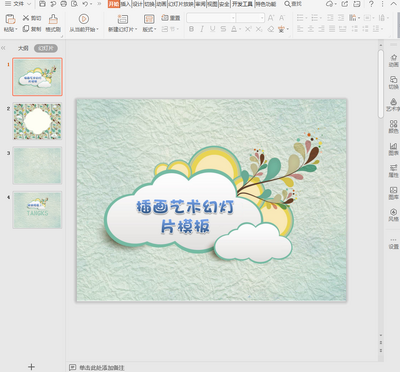Viewport: 400px width, 372px height.
Task: Click the Print icon in quick access bar
Action: (x=63, y=4)
